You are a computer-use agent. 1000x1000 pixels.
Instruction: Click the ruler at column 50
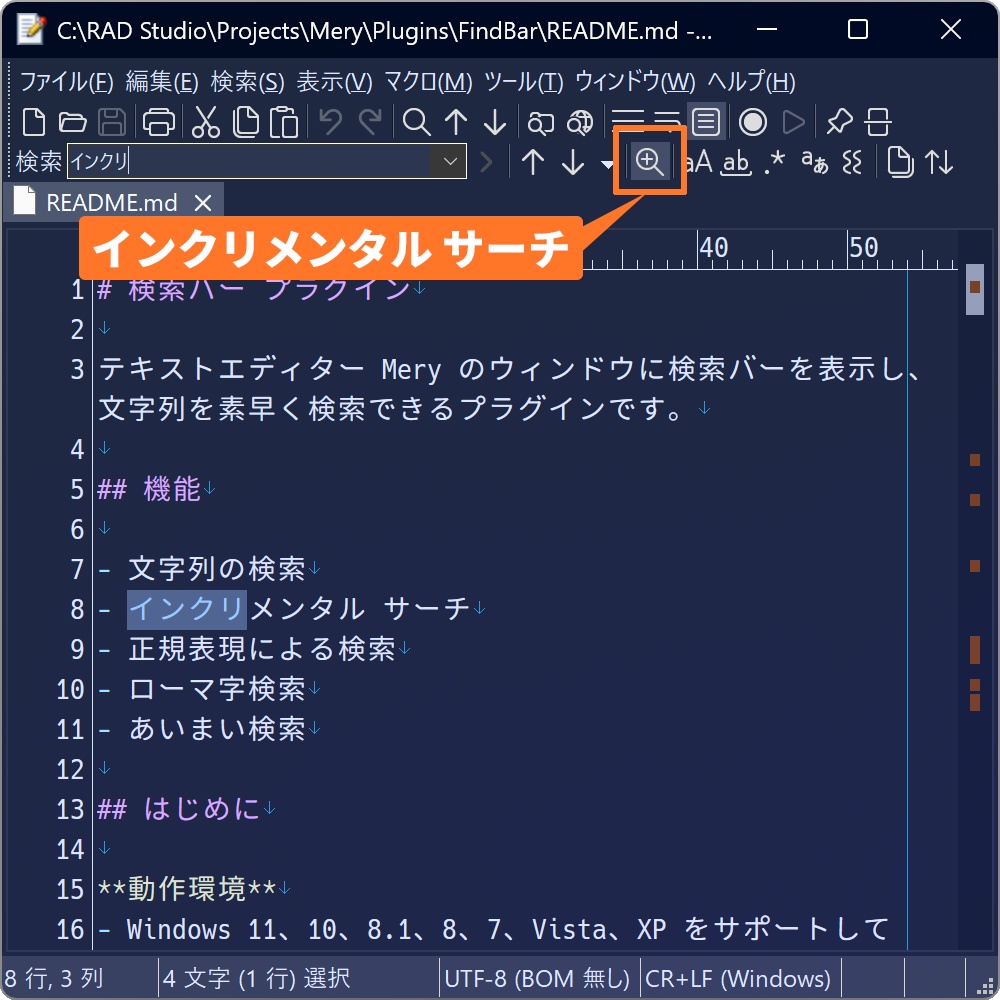[x=863, y=247]
